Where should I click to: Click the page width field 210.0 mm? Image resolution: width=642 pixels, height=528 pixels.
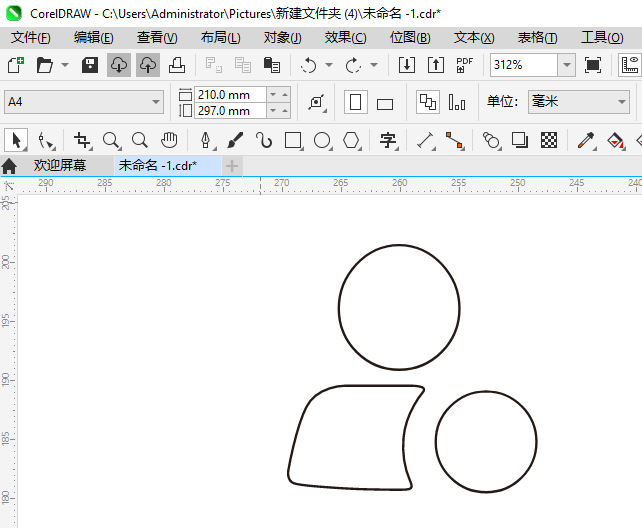(231, 95)
